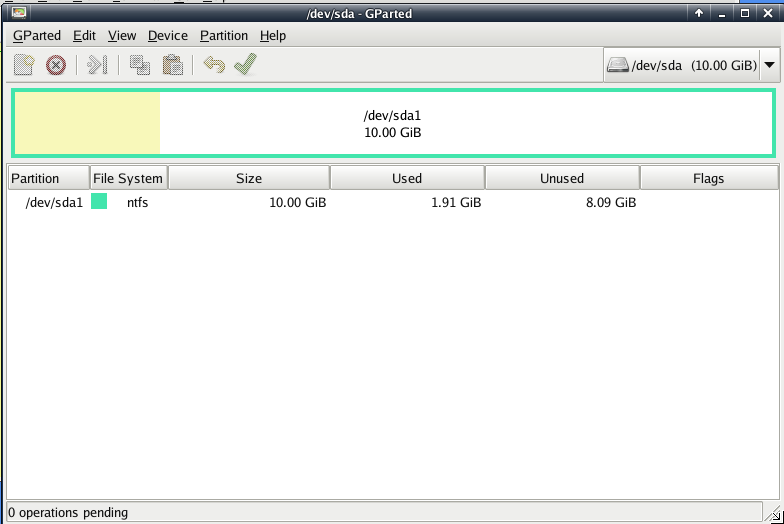This screenshot has width=784, height=524.
Task: Open the GParted menu
Action: pos(37,35)
